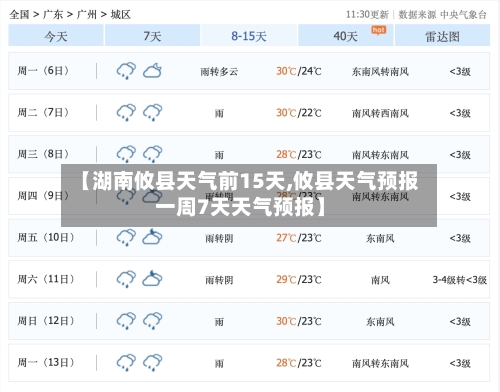Click the second rain icon for 周二 (7日)
This screenshot has width=500, height=392.
[x=152, y=112]
